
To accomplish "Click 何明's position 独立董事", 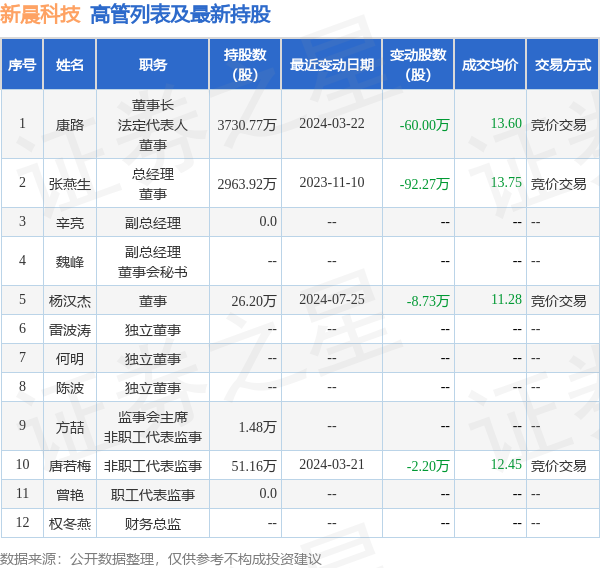I will click(153, 359).
